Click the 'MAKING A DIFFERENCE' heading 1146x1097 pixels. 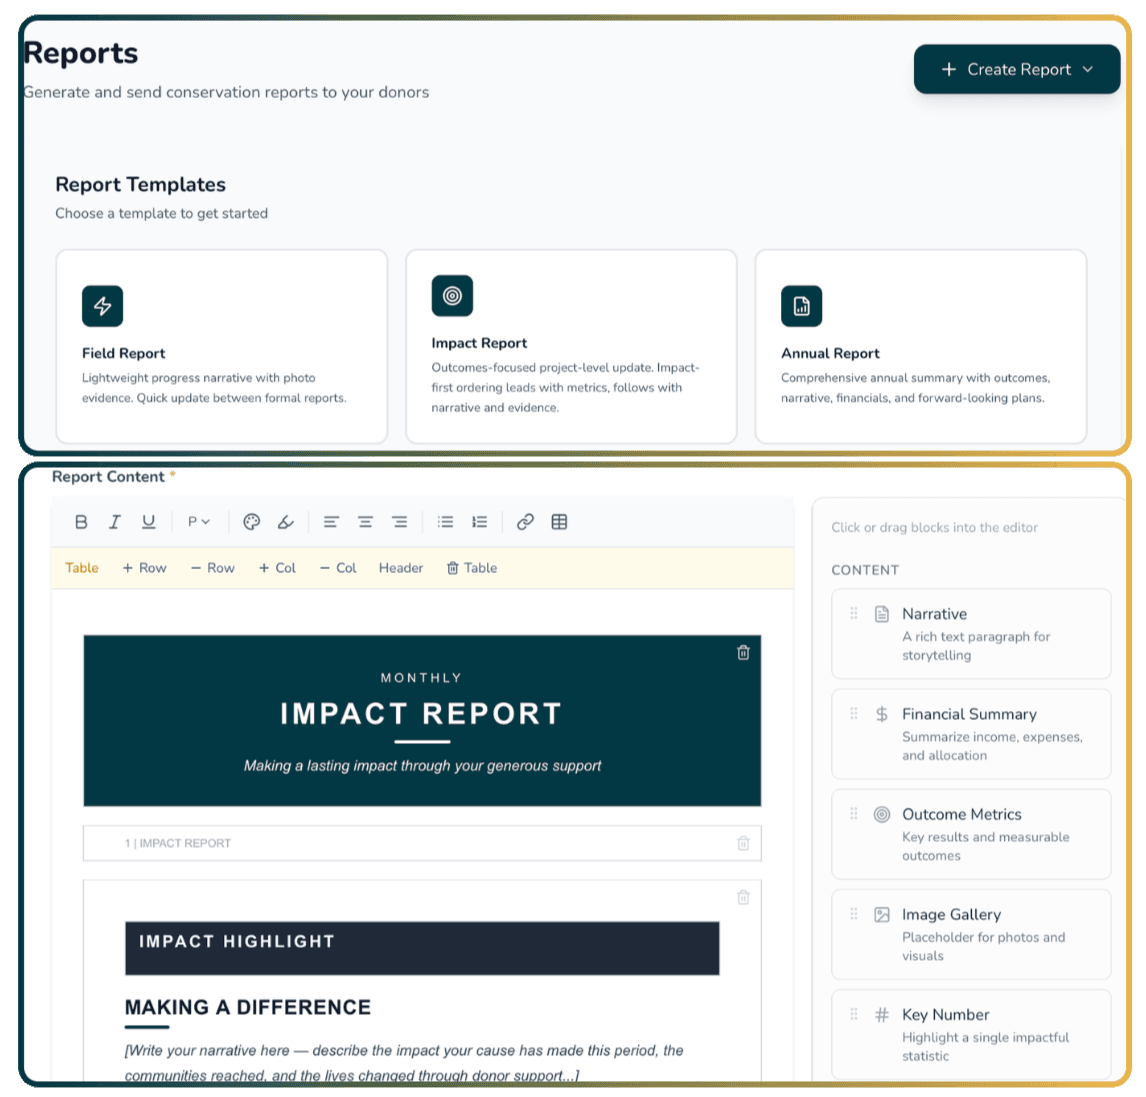click(248, 1007)
